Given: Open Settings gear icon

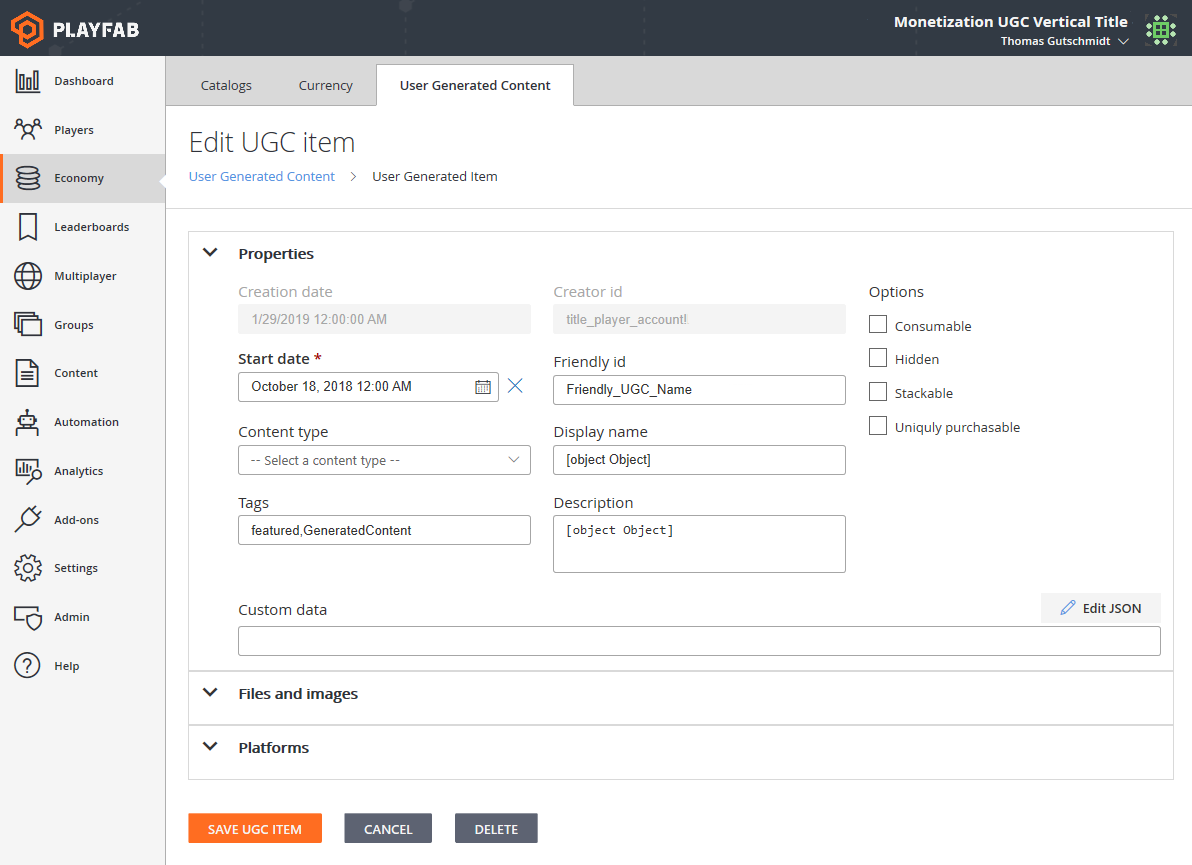Looking at the screenshot, I should 27,568.
